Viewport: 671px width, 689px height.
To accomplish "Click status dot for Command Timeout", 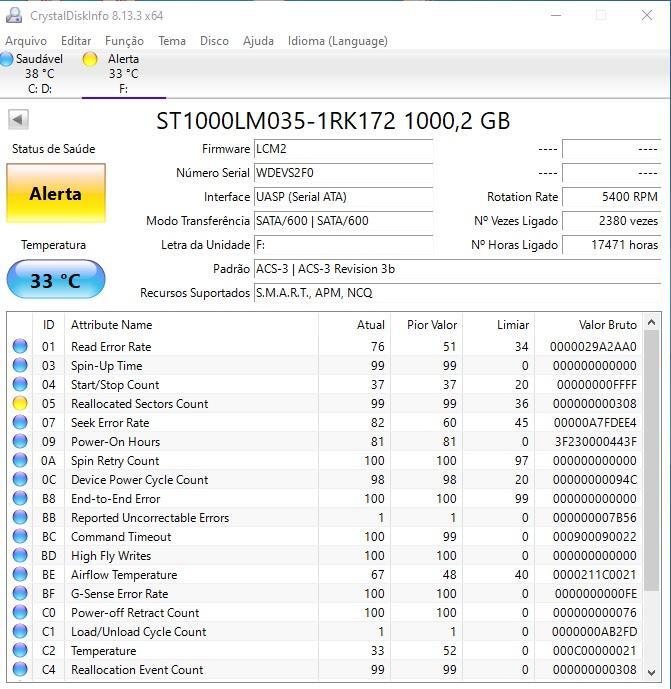I will tap(20, 536).
